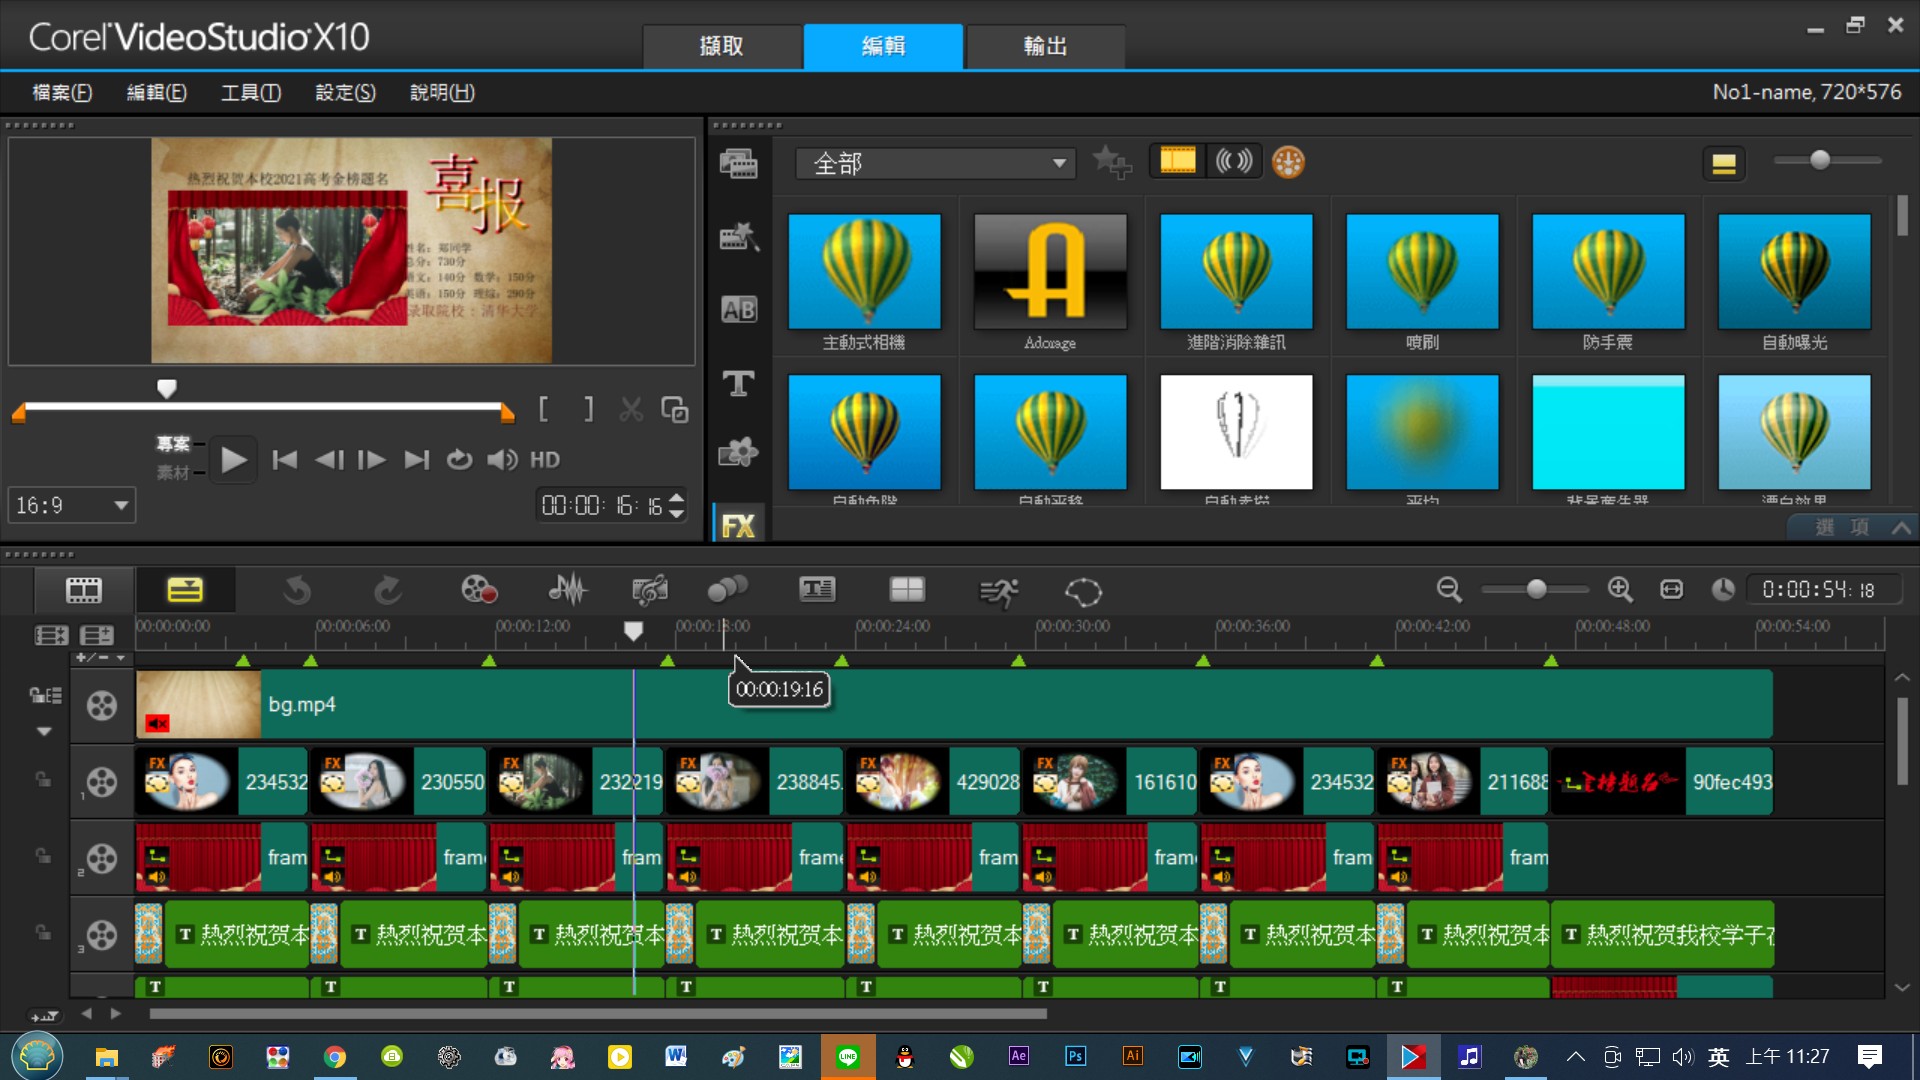Screen dimensions: 1920x1080
Task: Select the Adorage filter thumbnail
Action: coord(1050,271)
